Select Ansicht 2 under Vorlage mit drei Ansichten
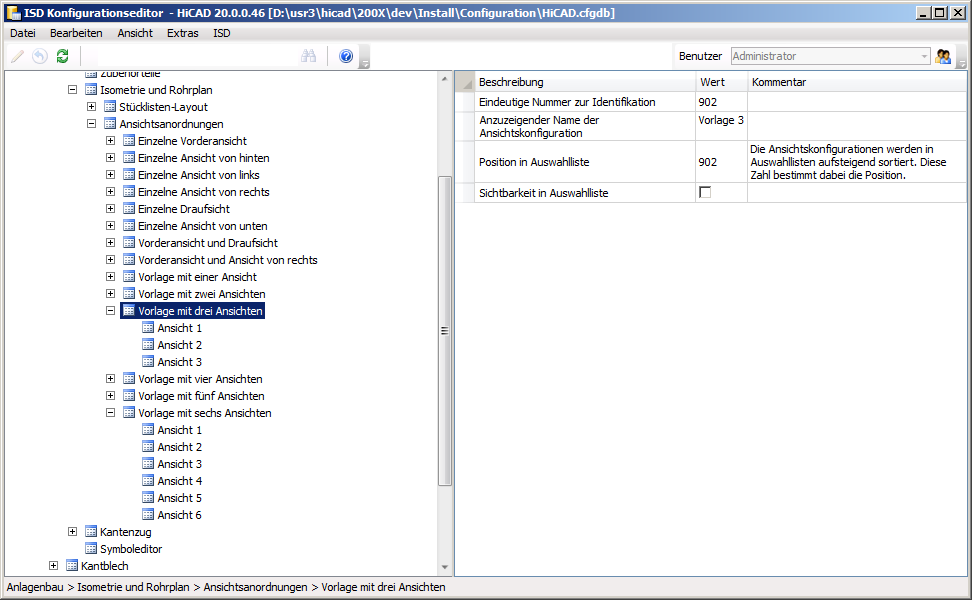 point(179,345)
